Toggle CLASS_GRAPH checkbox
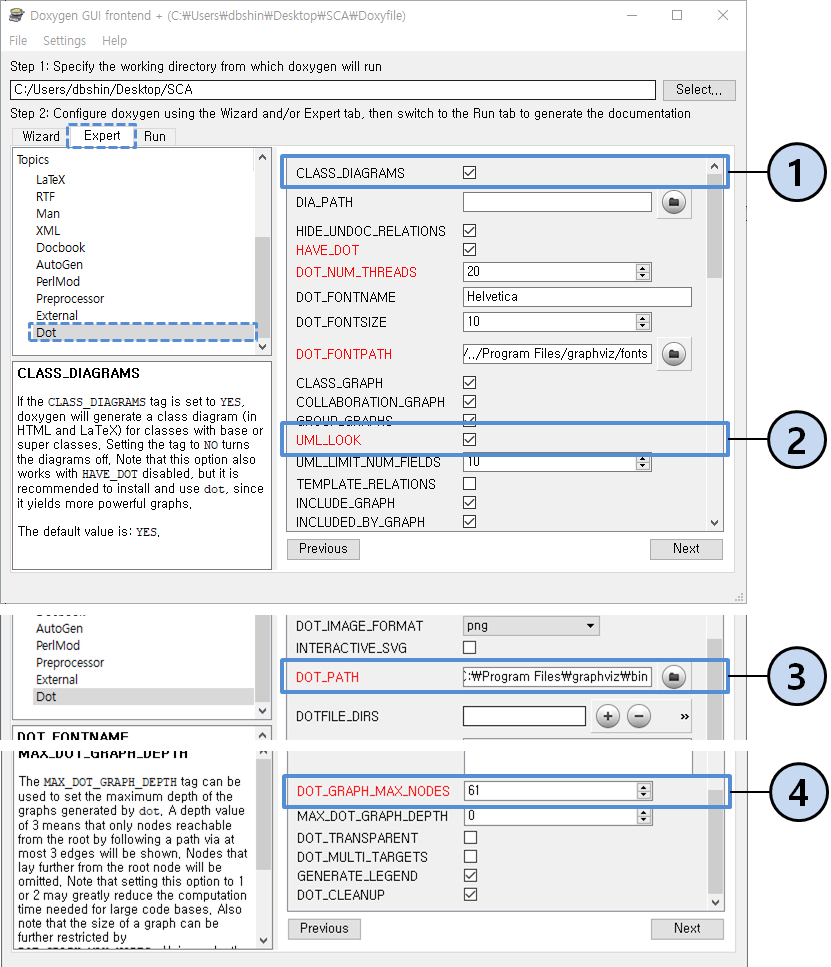 (469, 383)
